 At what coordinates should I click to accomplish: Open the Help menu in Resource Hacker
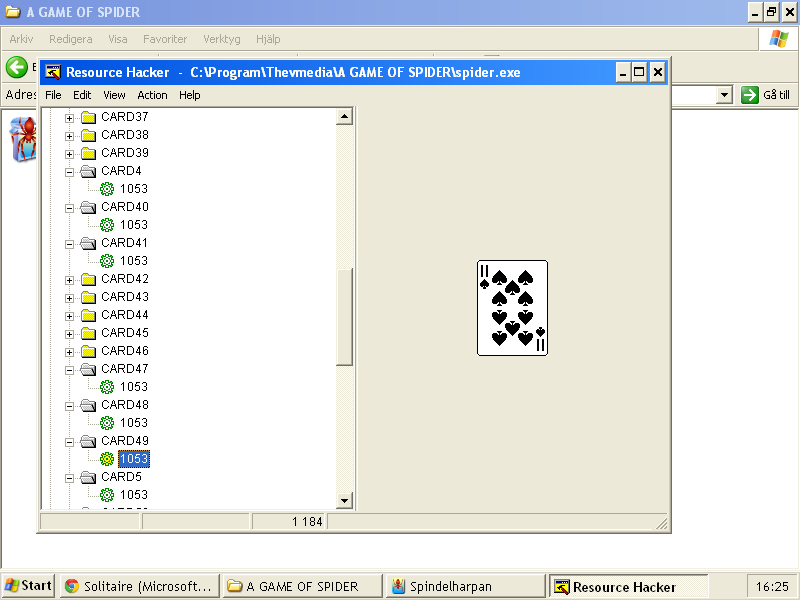point(190,95)
